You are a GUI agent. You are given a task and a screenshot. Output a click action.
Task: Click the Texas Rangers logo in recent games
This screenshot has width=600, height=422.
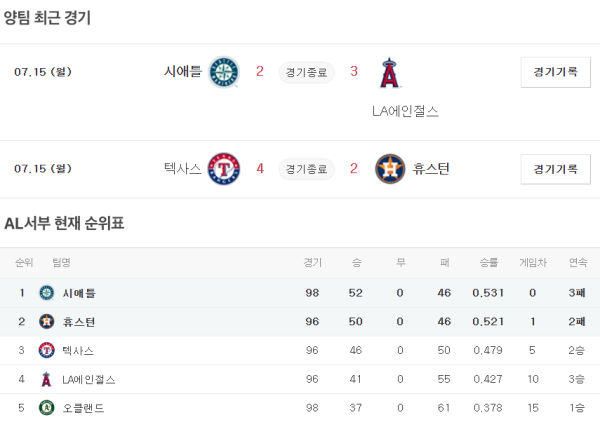pos(224,169)
